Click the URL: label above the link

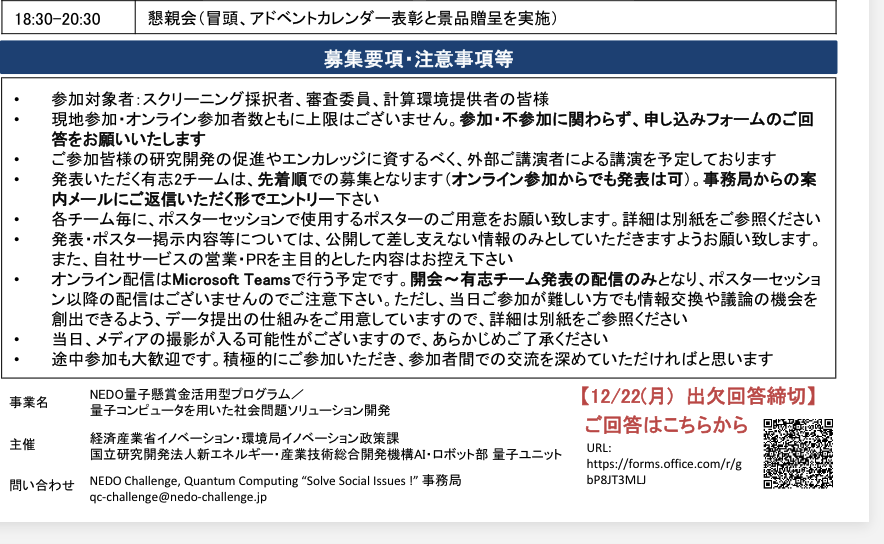pyautogui.click(x=597, y=448)
